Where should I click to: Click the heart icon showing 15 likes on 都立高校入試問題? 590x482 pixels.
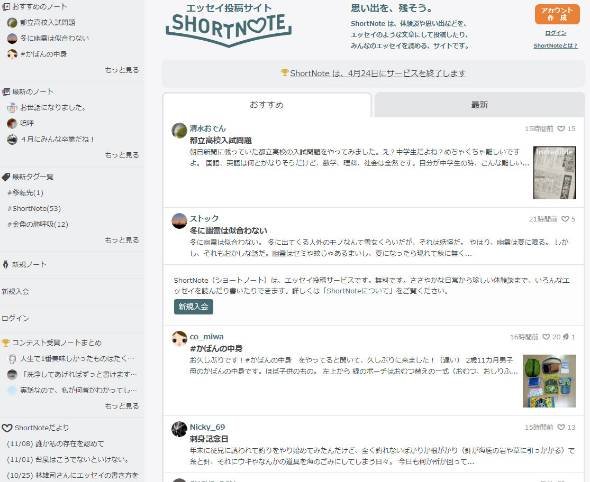(x=561, y=129)
